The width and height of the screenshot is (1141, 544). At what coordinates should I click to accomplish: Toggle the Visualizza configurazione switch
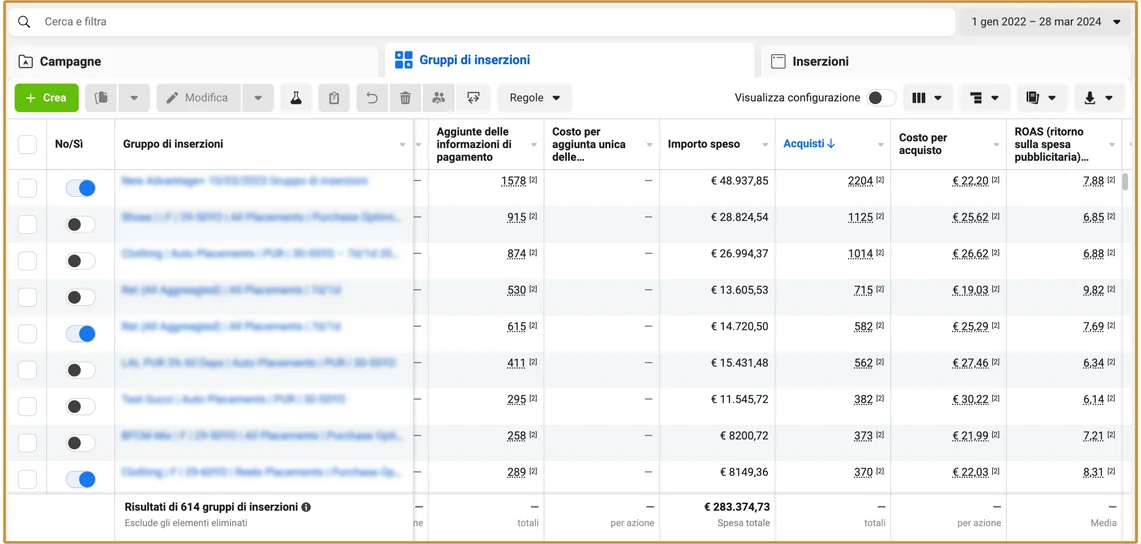pyautogui.click(x=881, y=97)
